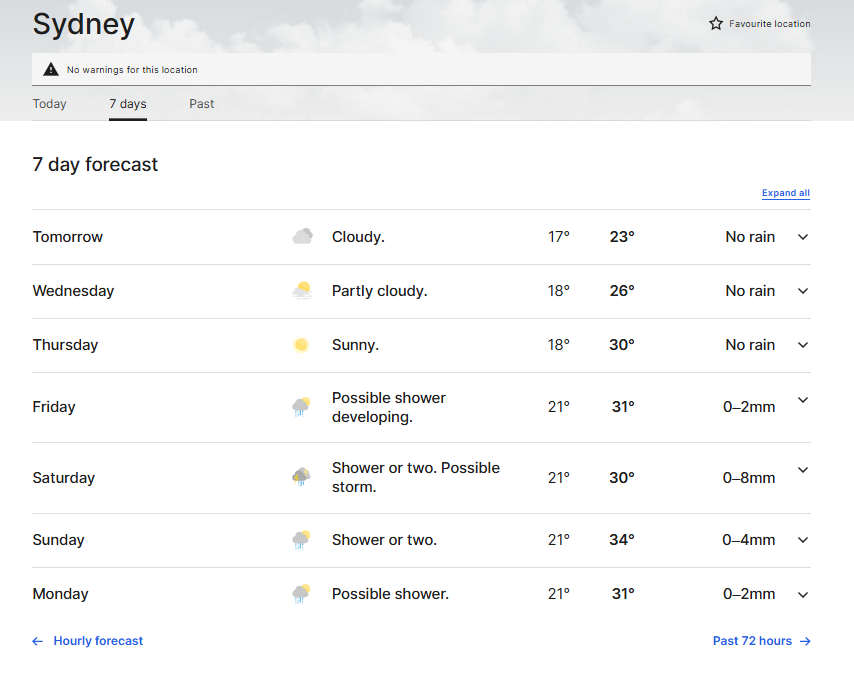
Task: Click Monday's 'Possible shower.' text
Action: coord(391,594)
